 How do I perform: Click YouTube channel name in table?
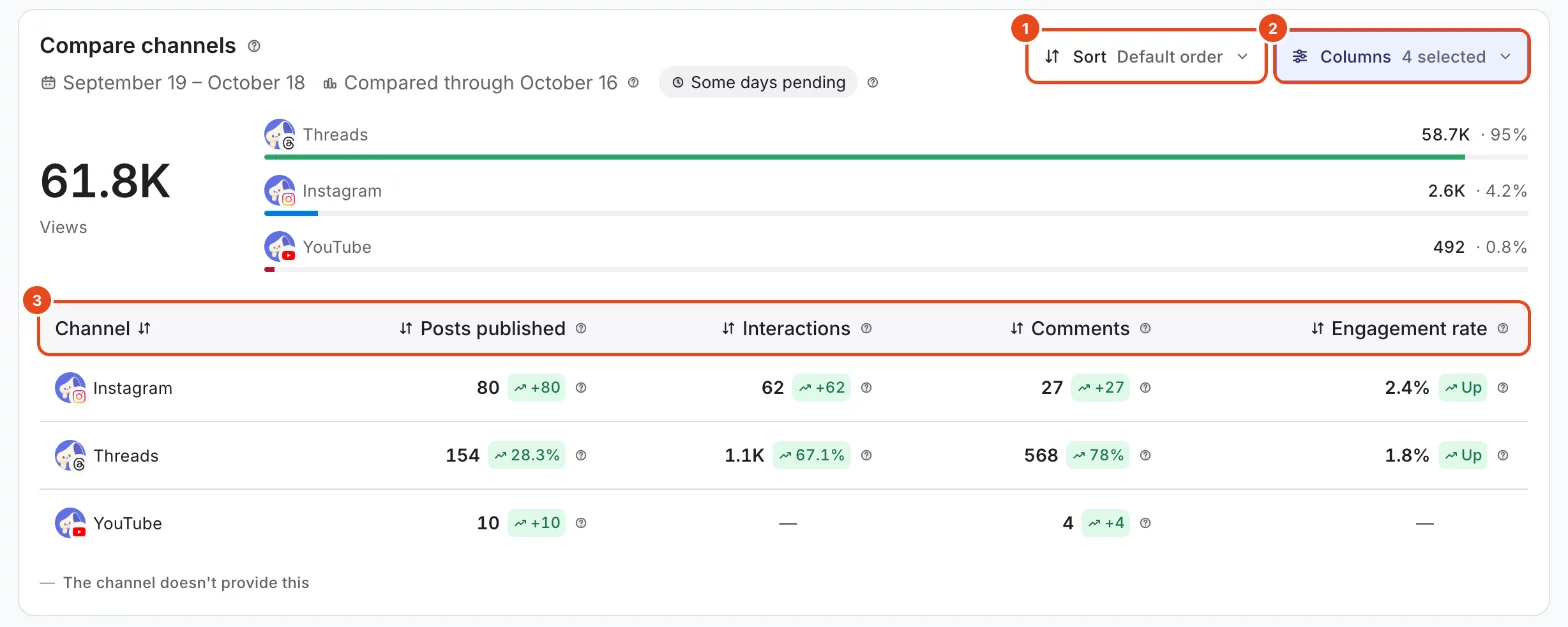point(128,523)
